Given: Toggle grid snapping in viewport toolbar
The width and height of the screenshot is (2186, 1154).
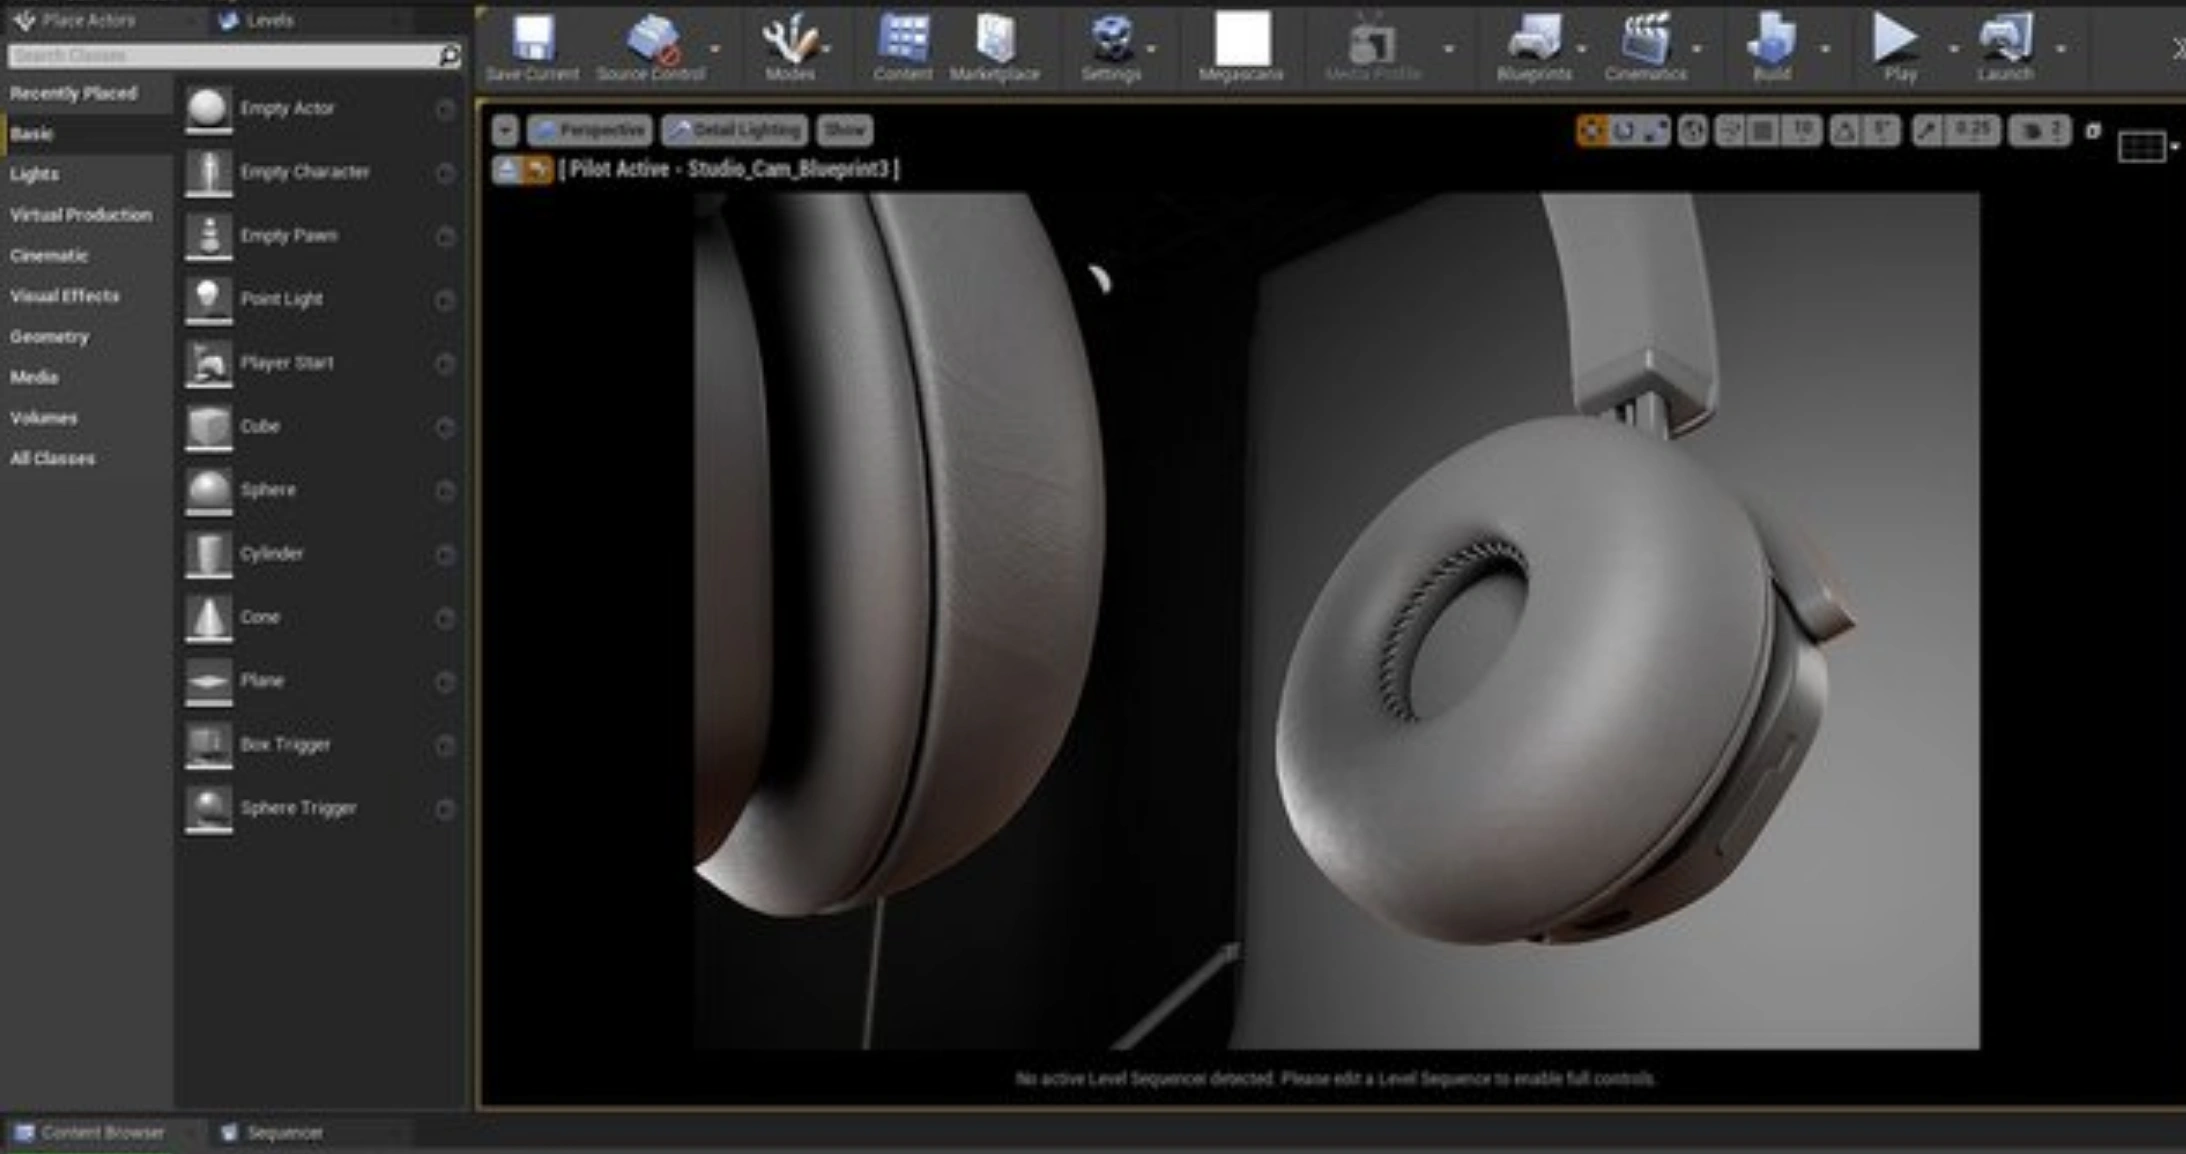Looking at the screenshot, I should 1765,131.
